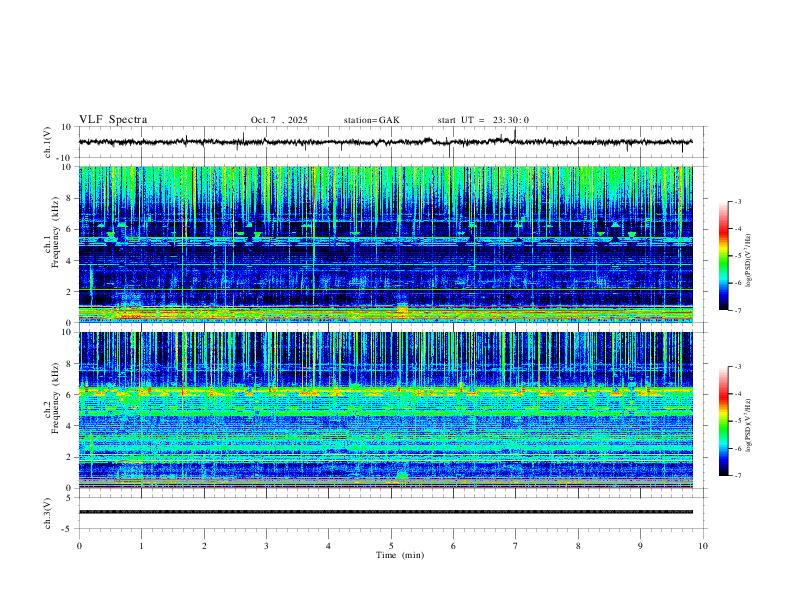Click the ch.1 PSD color scale bar
The height and width of the screenshot is (612, 792).
click(x=723, y=256)
